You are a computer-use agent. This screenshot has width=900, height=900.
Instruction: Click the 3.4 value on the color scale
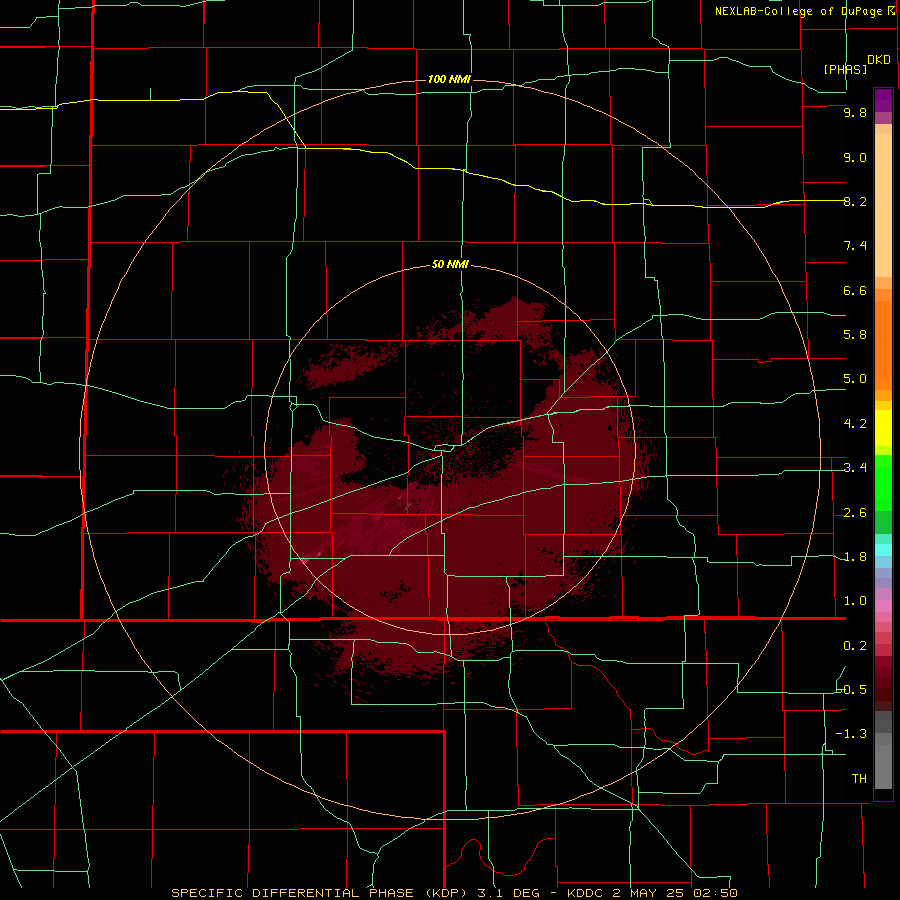855,468
